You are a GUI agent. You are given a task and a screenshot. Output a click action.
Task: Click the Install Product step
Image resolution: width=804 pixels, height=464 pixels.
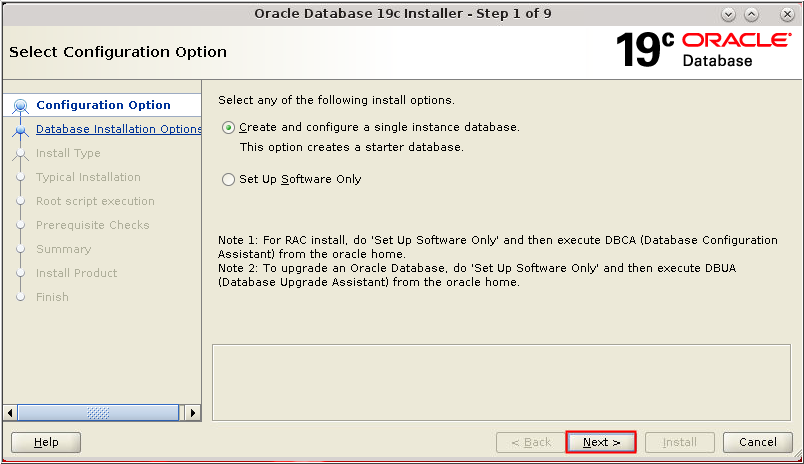pyautogui.click(x=76, y=273)
